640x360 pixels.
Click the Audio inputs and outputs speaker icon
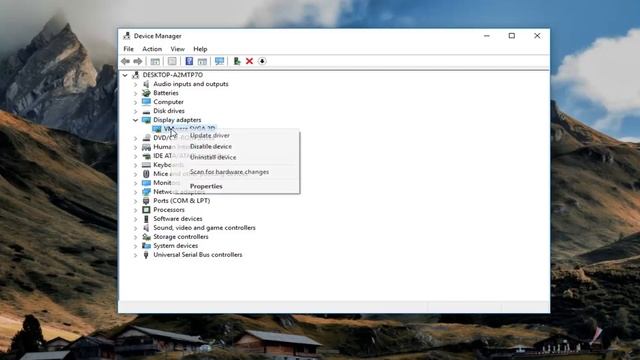tap(146, 84)
